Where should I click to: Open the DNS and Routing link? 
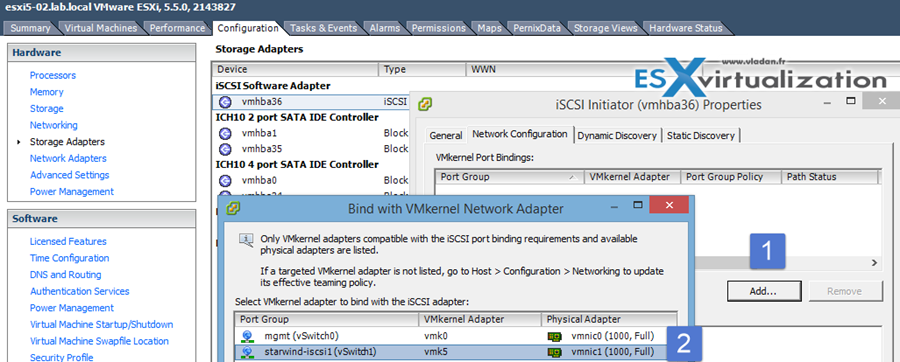pos(65,275)
